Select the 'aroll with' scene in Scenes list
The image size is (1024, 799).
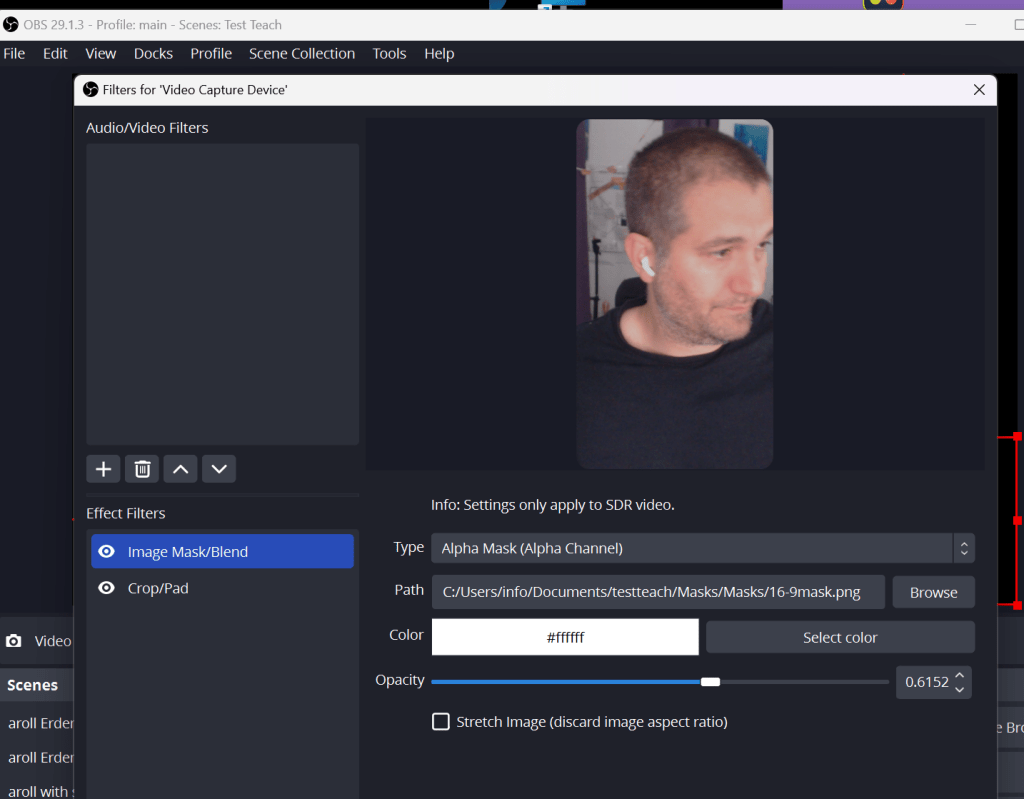click(x=40, y=791)
